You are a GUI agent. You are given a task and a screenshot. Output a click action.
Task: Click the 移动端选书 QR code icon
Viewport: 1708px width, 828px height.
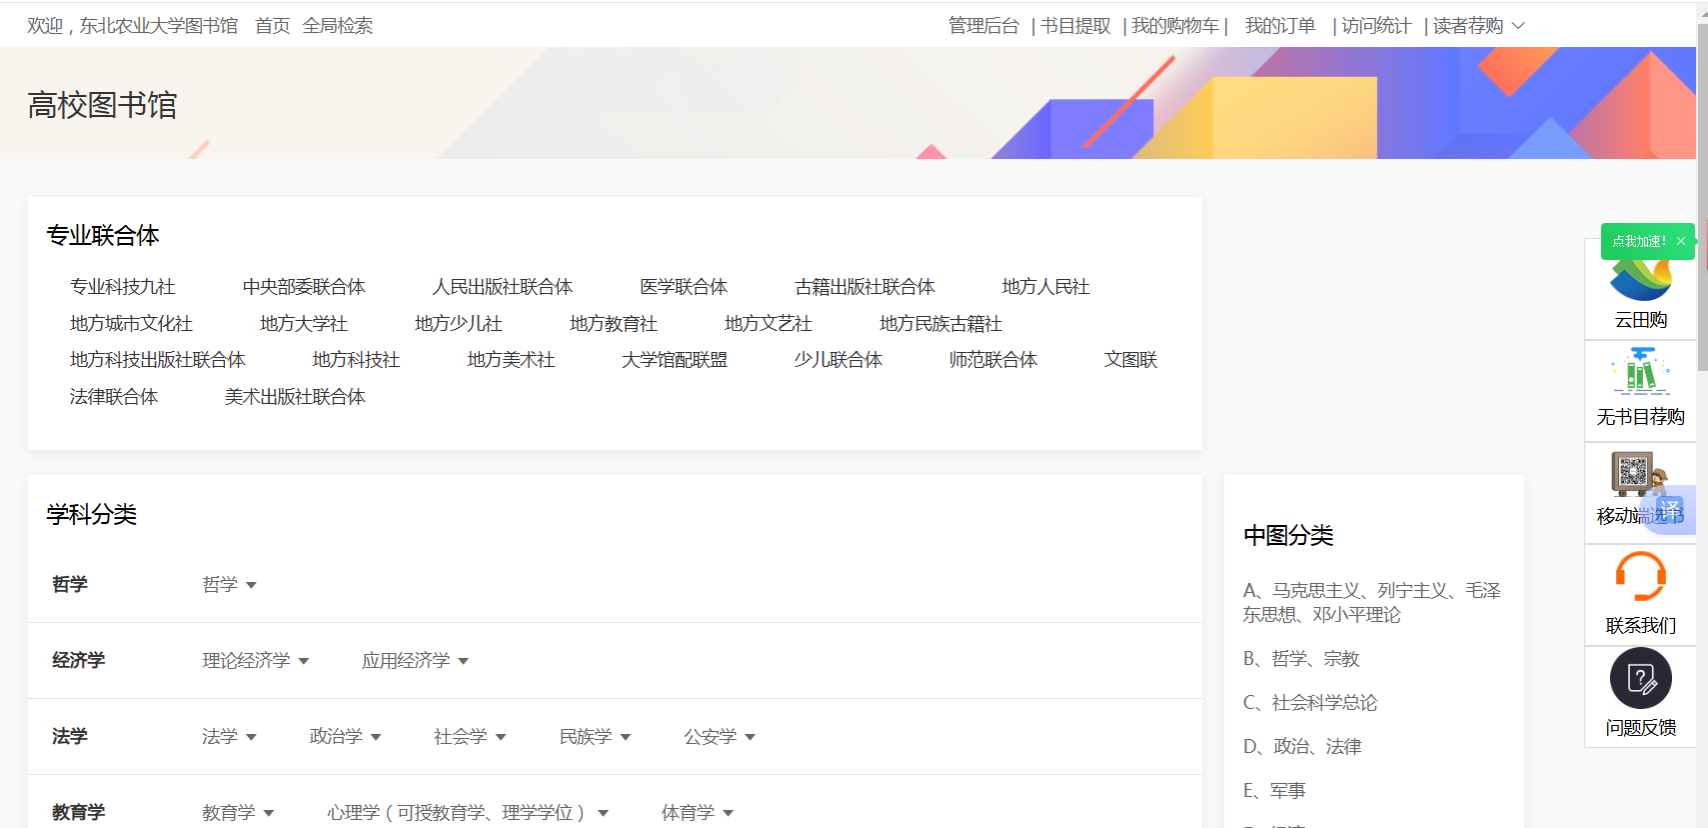(1633, 473)
